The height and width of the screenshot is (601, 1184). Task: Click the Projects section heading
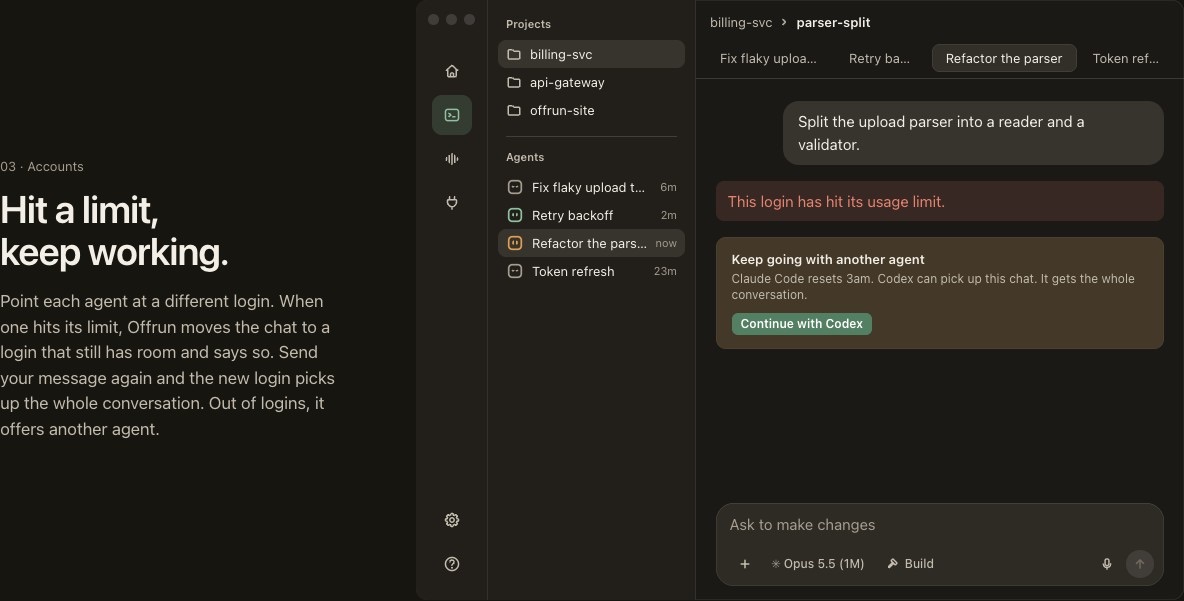(528, 24)
